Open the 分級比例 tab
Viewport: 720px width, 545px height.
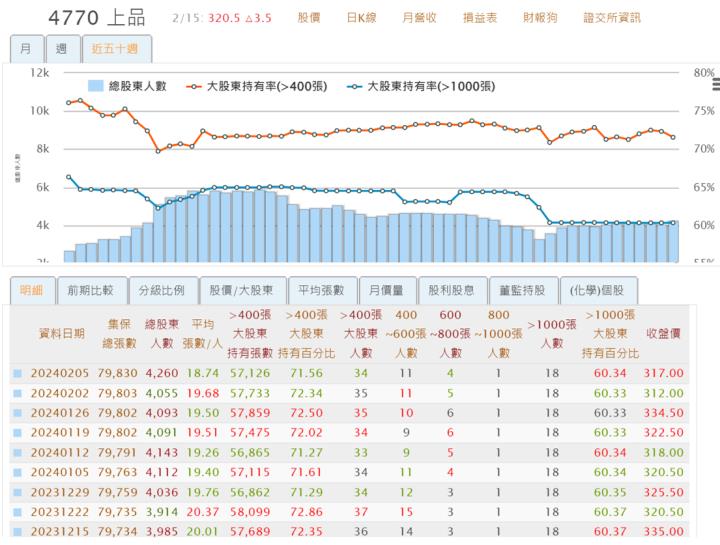[x=163, y=290]
